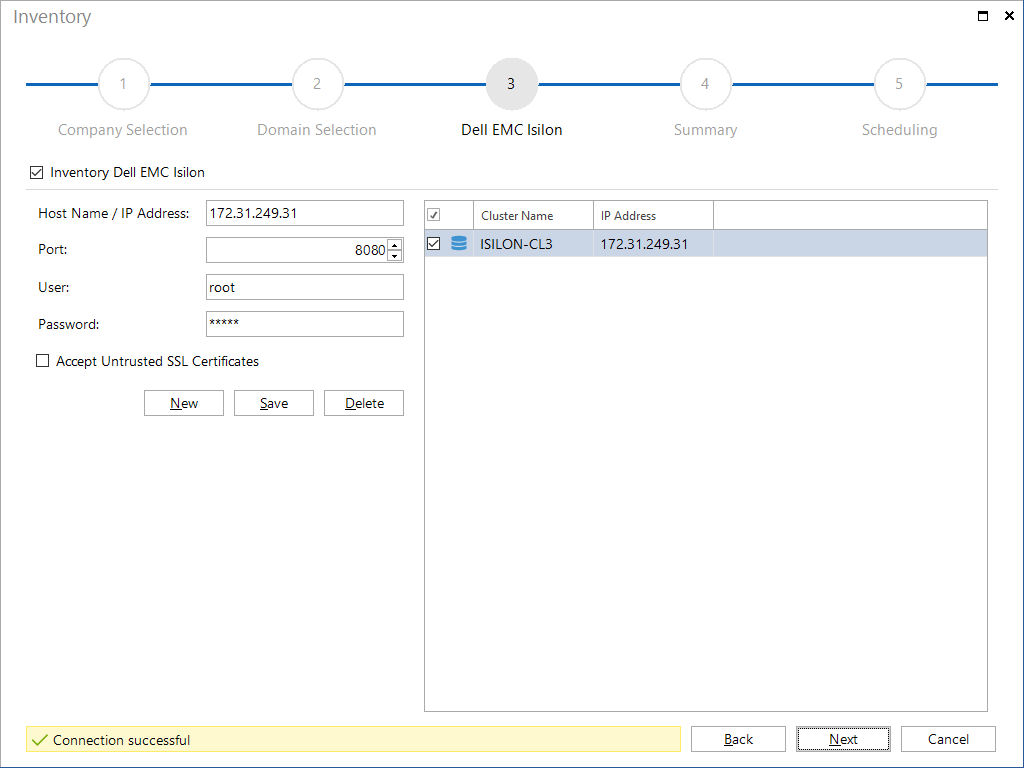Click the Next button
Screen dimensions: 1024x768
[x=843, y=739]
